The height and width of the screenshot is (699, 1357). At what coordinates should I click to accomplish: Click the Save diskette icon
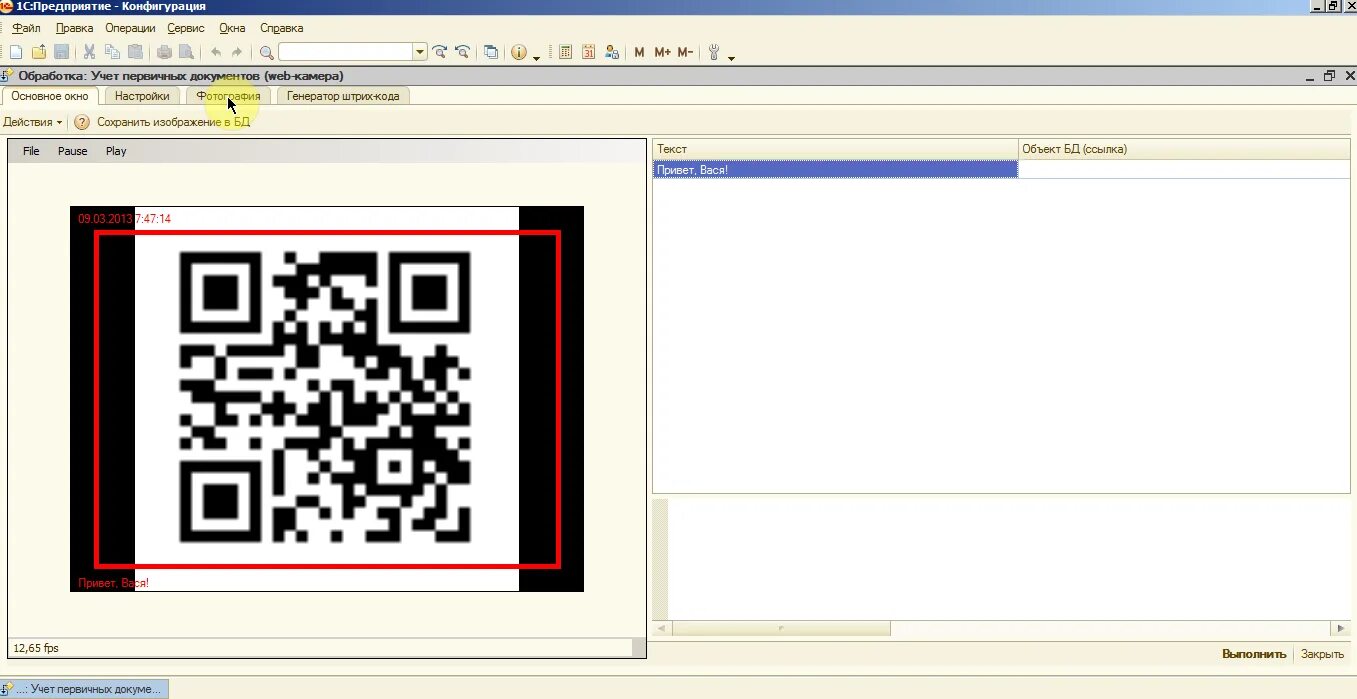[62, 52]
